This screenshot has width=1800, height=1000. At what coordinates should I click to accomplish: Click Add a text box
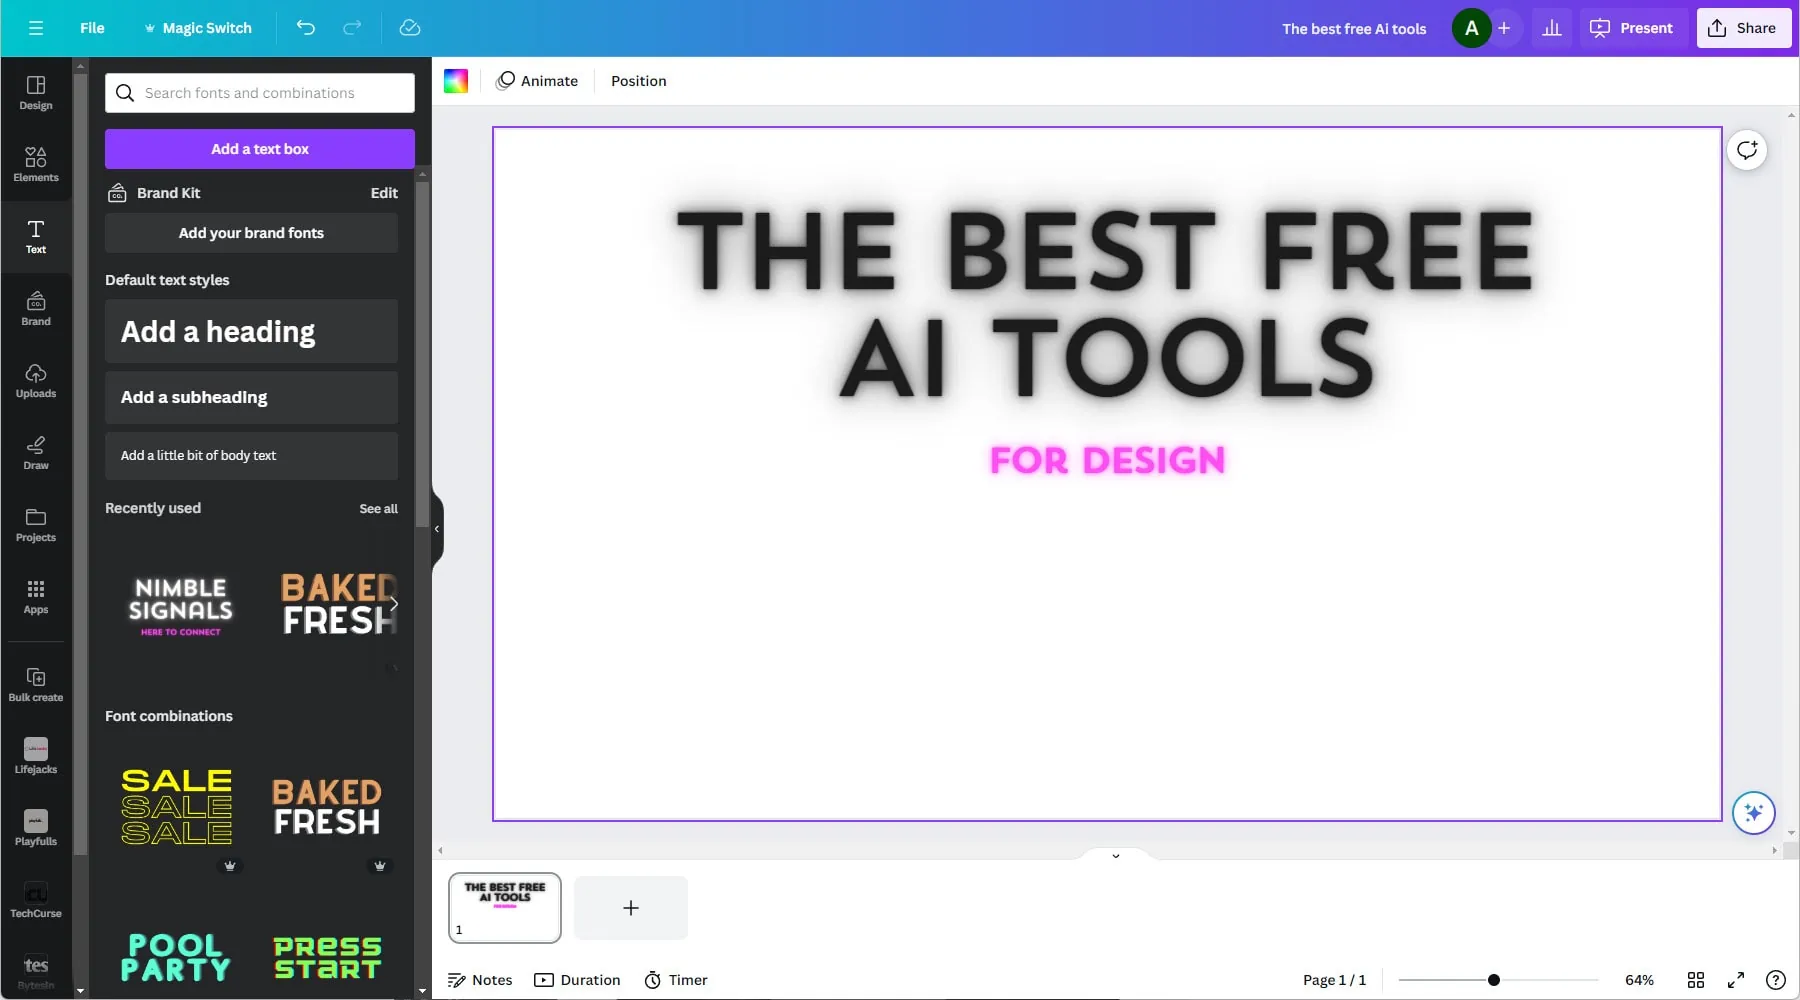[x=260, y=149]
